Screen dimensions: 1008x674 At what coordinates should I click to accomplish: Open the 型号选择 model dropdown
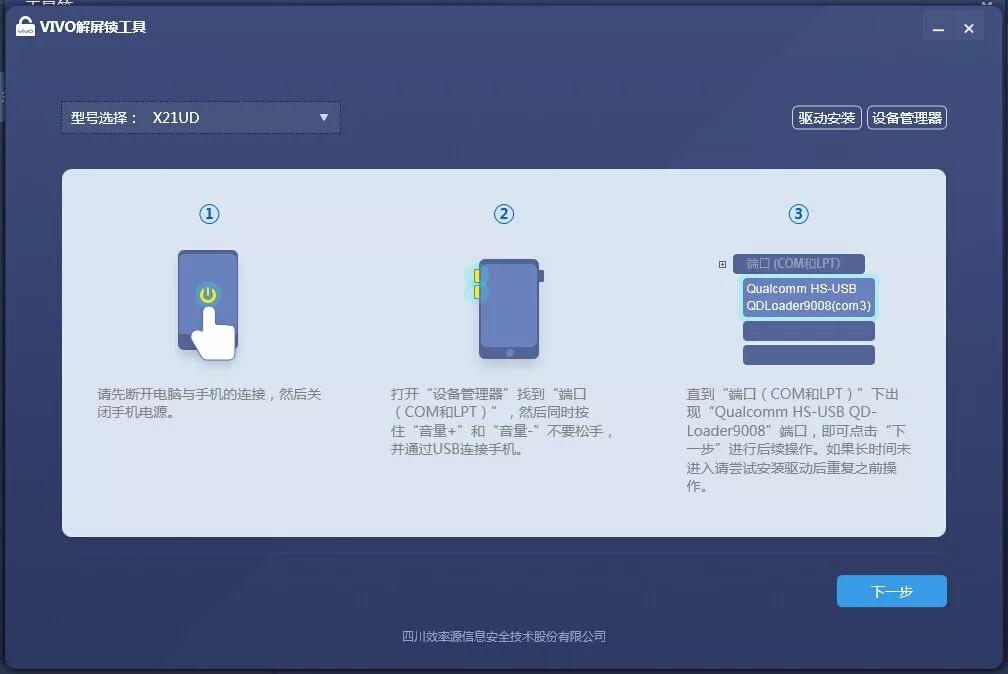[200, 117]
